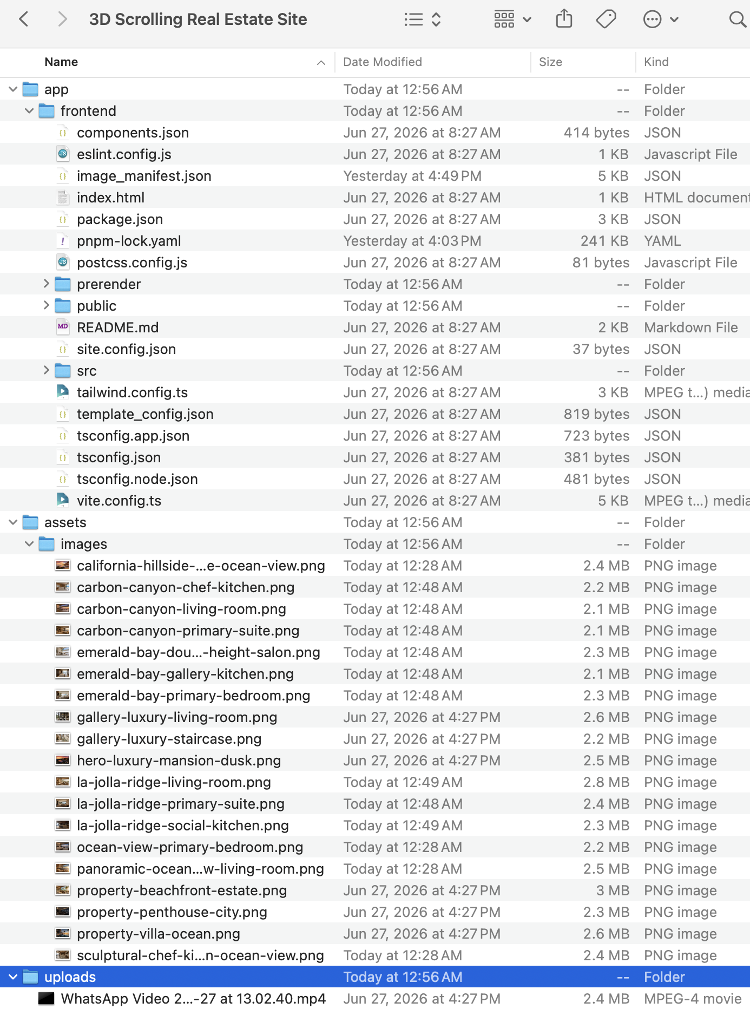
Task: Click gallery-luxury-living-room.png thumbnail
Action: tap(62, 717)
